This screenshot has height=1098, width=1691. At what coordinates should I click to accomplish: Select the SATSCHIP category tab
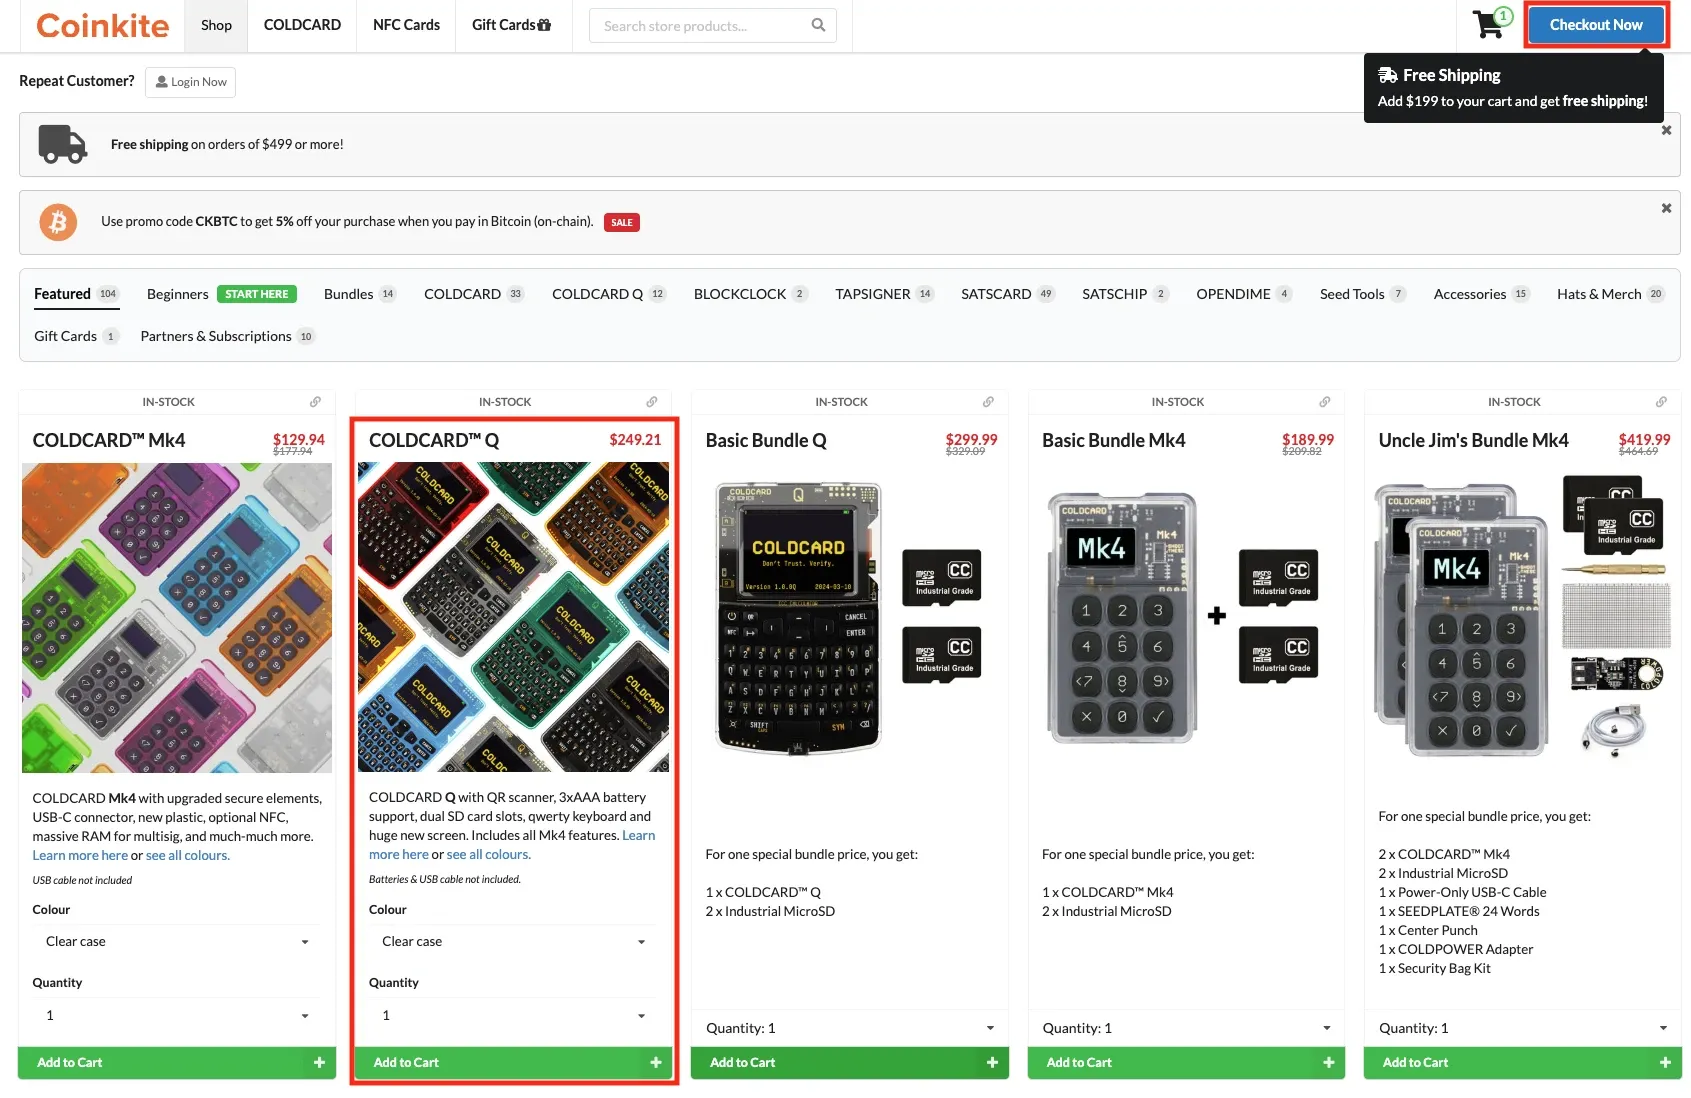click(x=1125, y=294)
